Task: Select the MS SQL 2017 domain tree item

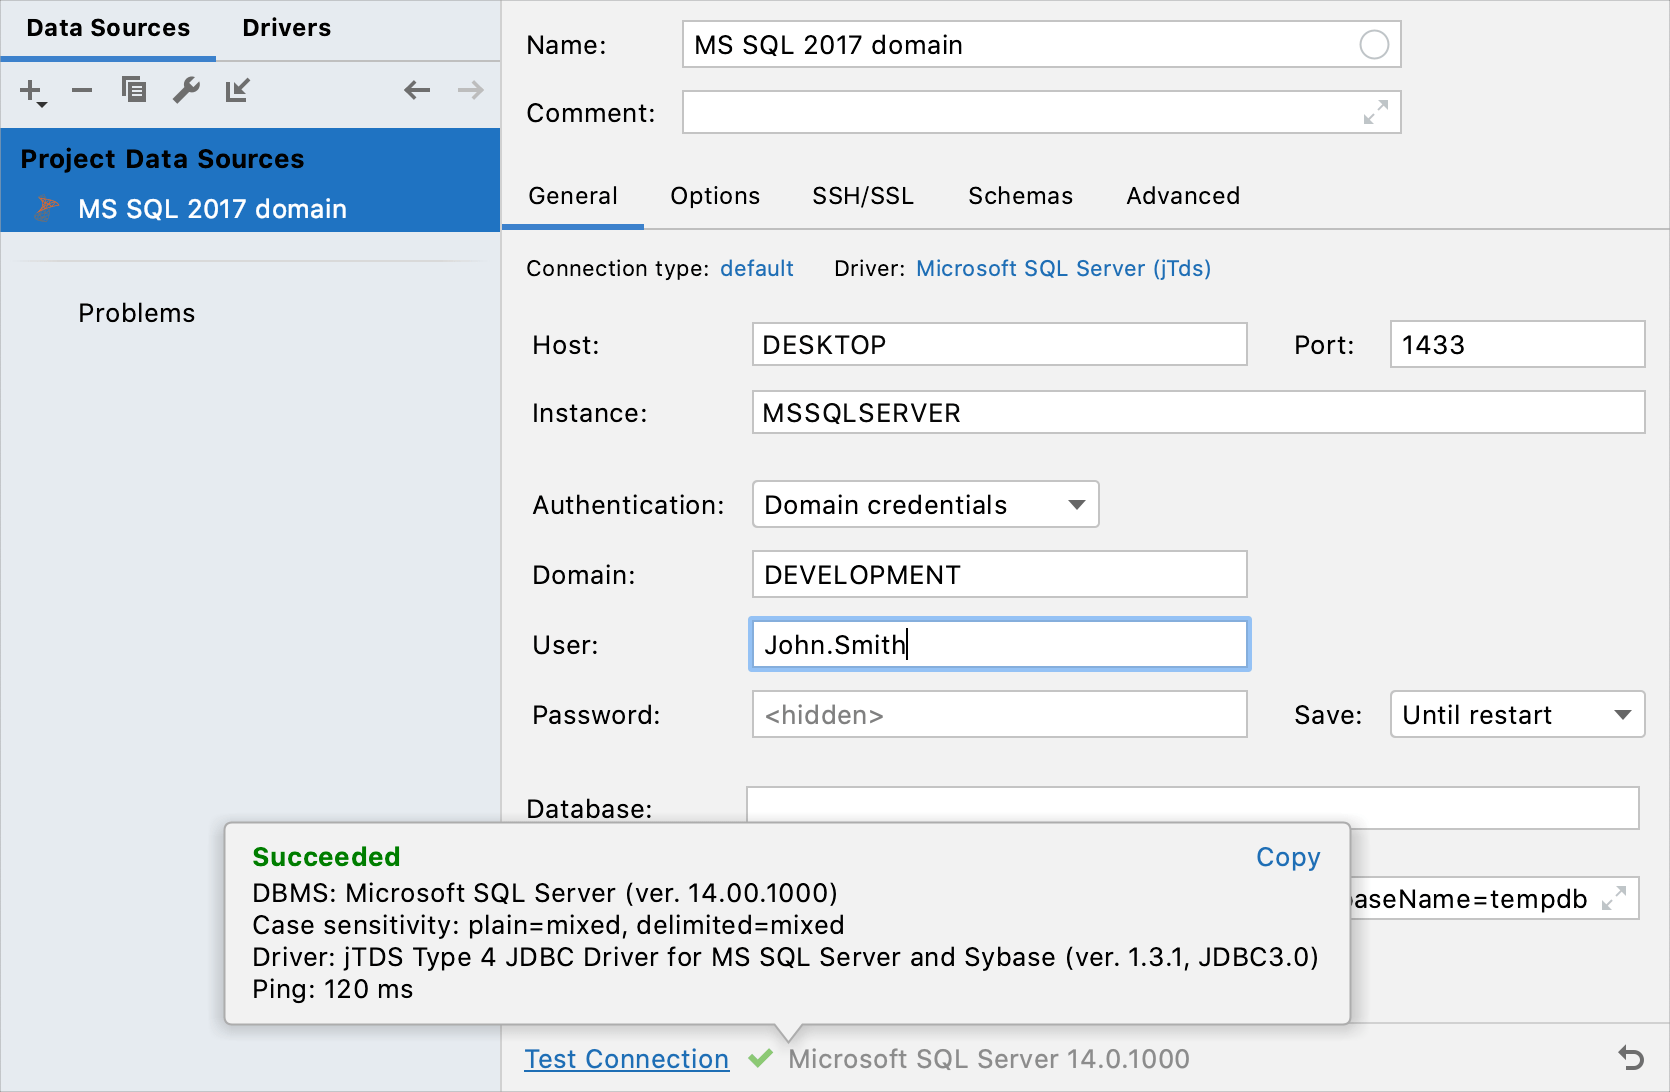Action: pos(212,209)
